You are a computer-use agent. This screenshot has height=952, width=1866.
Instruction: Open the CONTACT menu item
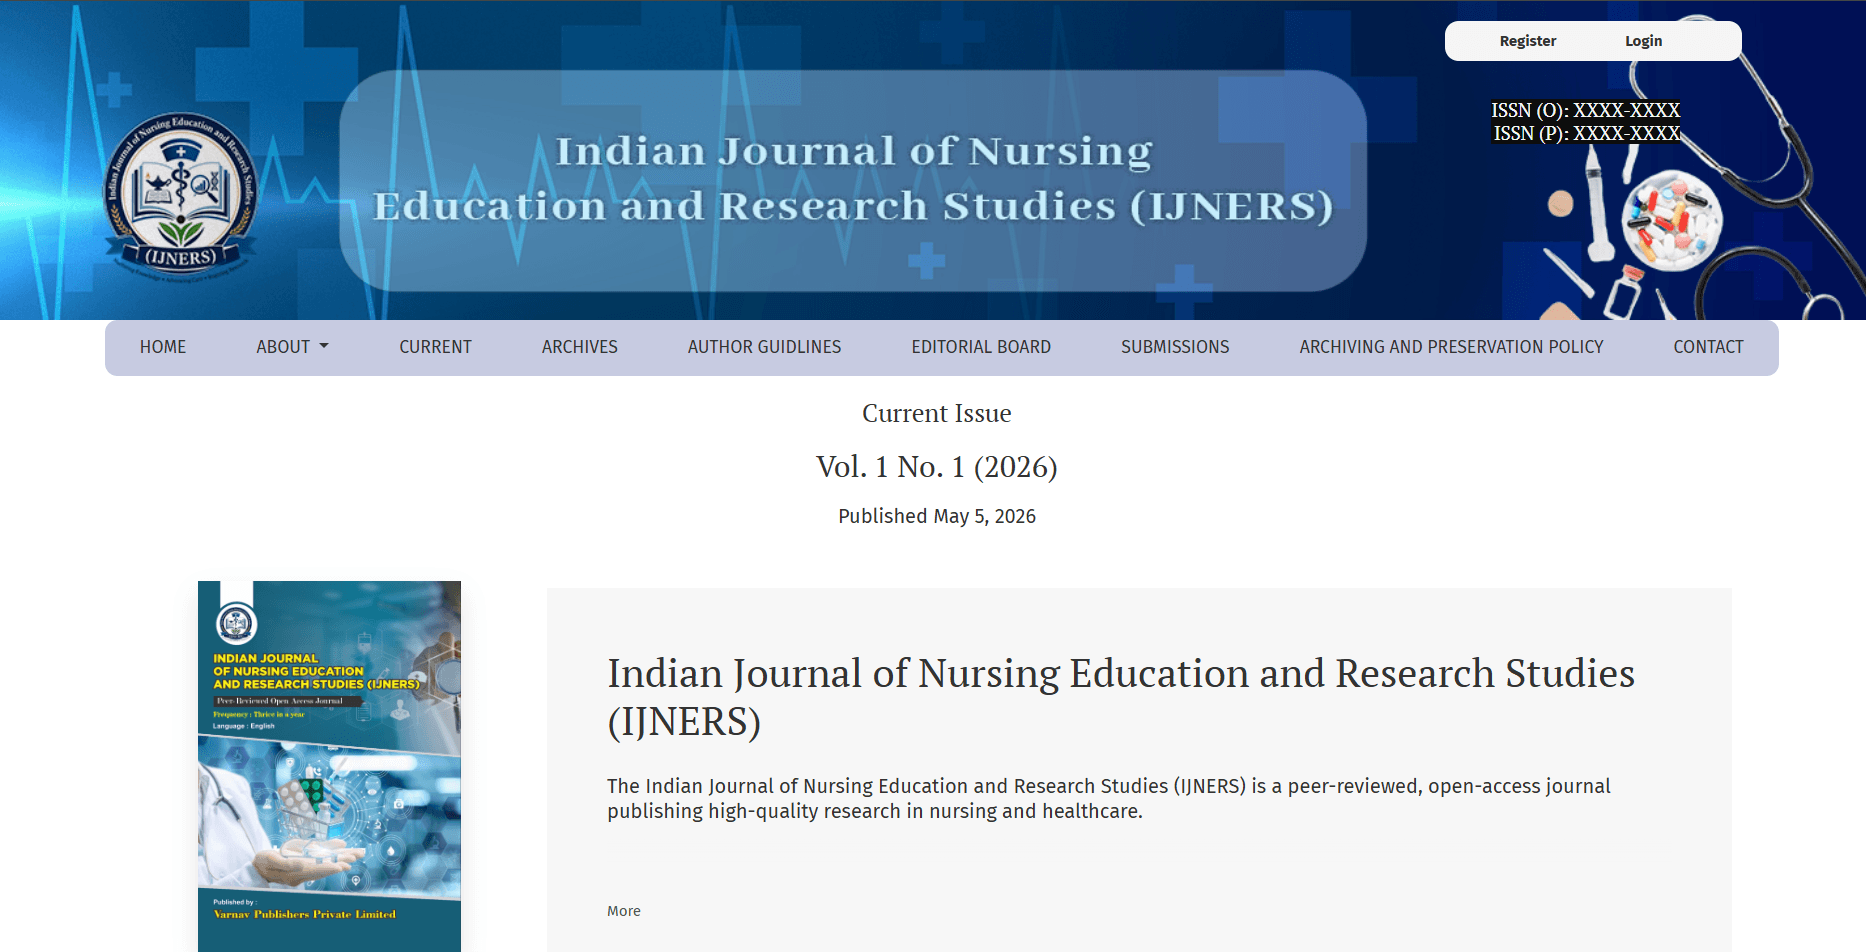click(x=1708, y=347)
